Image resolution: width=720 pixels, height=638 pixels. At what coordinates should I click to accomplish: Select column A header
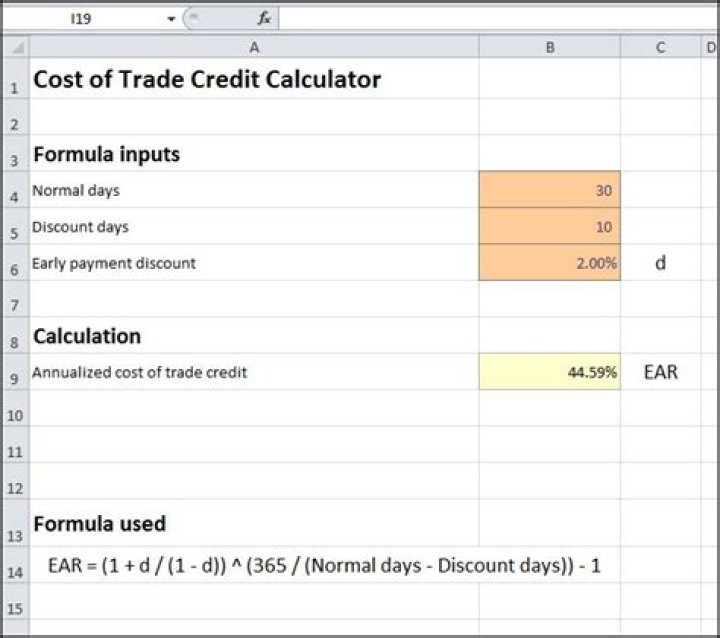(x=254, y=47)
